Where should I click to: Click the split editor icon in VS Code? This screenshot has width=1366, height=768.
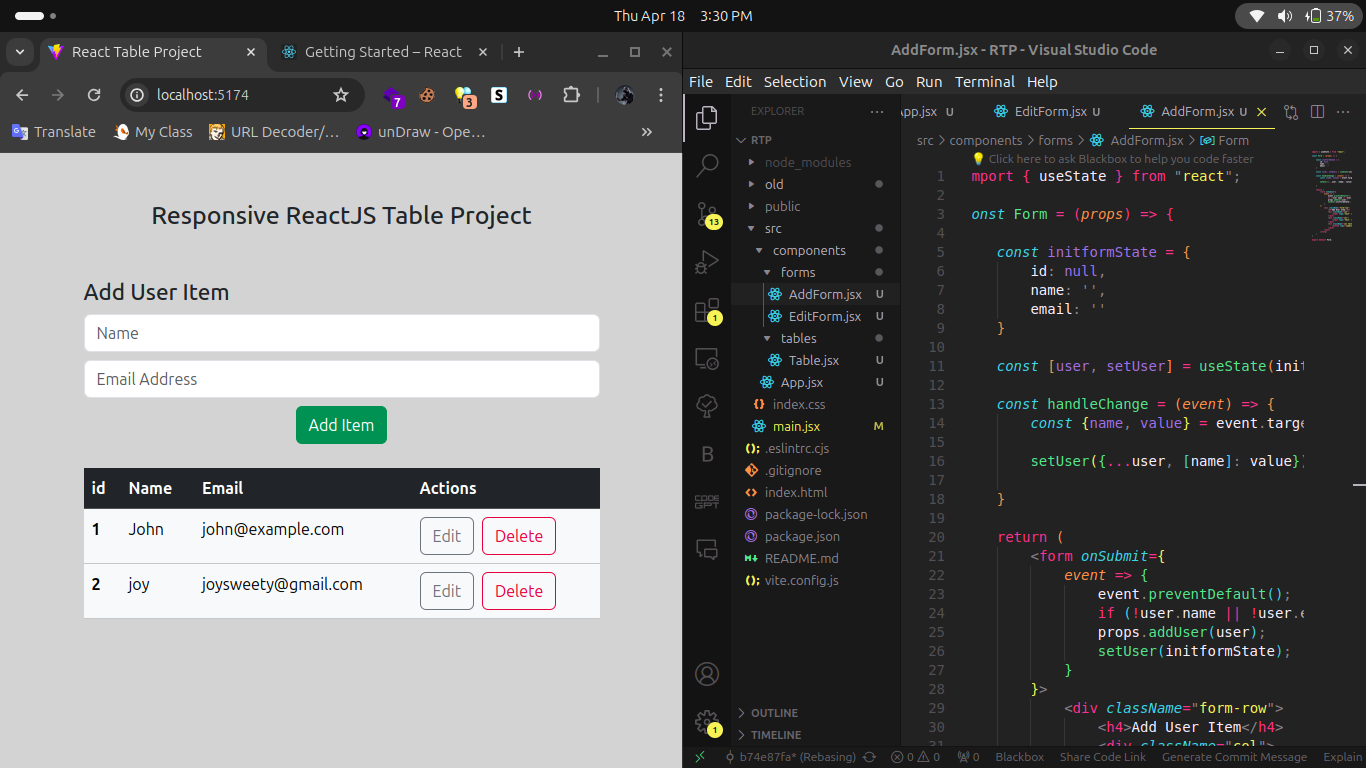[1317, 112]
